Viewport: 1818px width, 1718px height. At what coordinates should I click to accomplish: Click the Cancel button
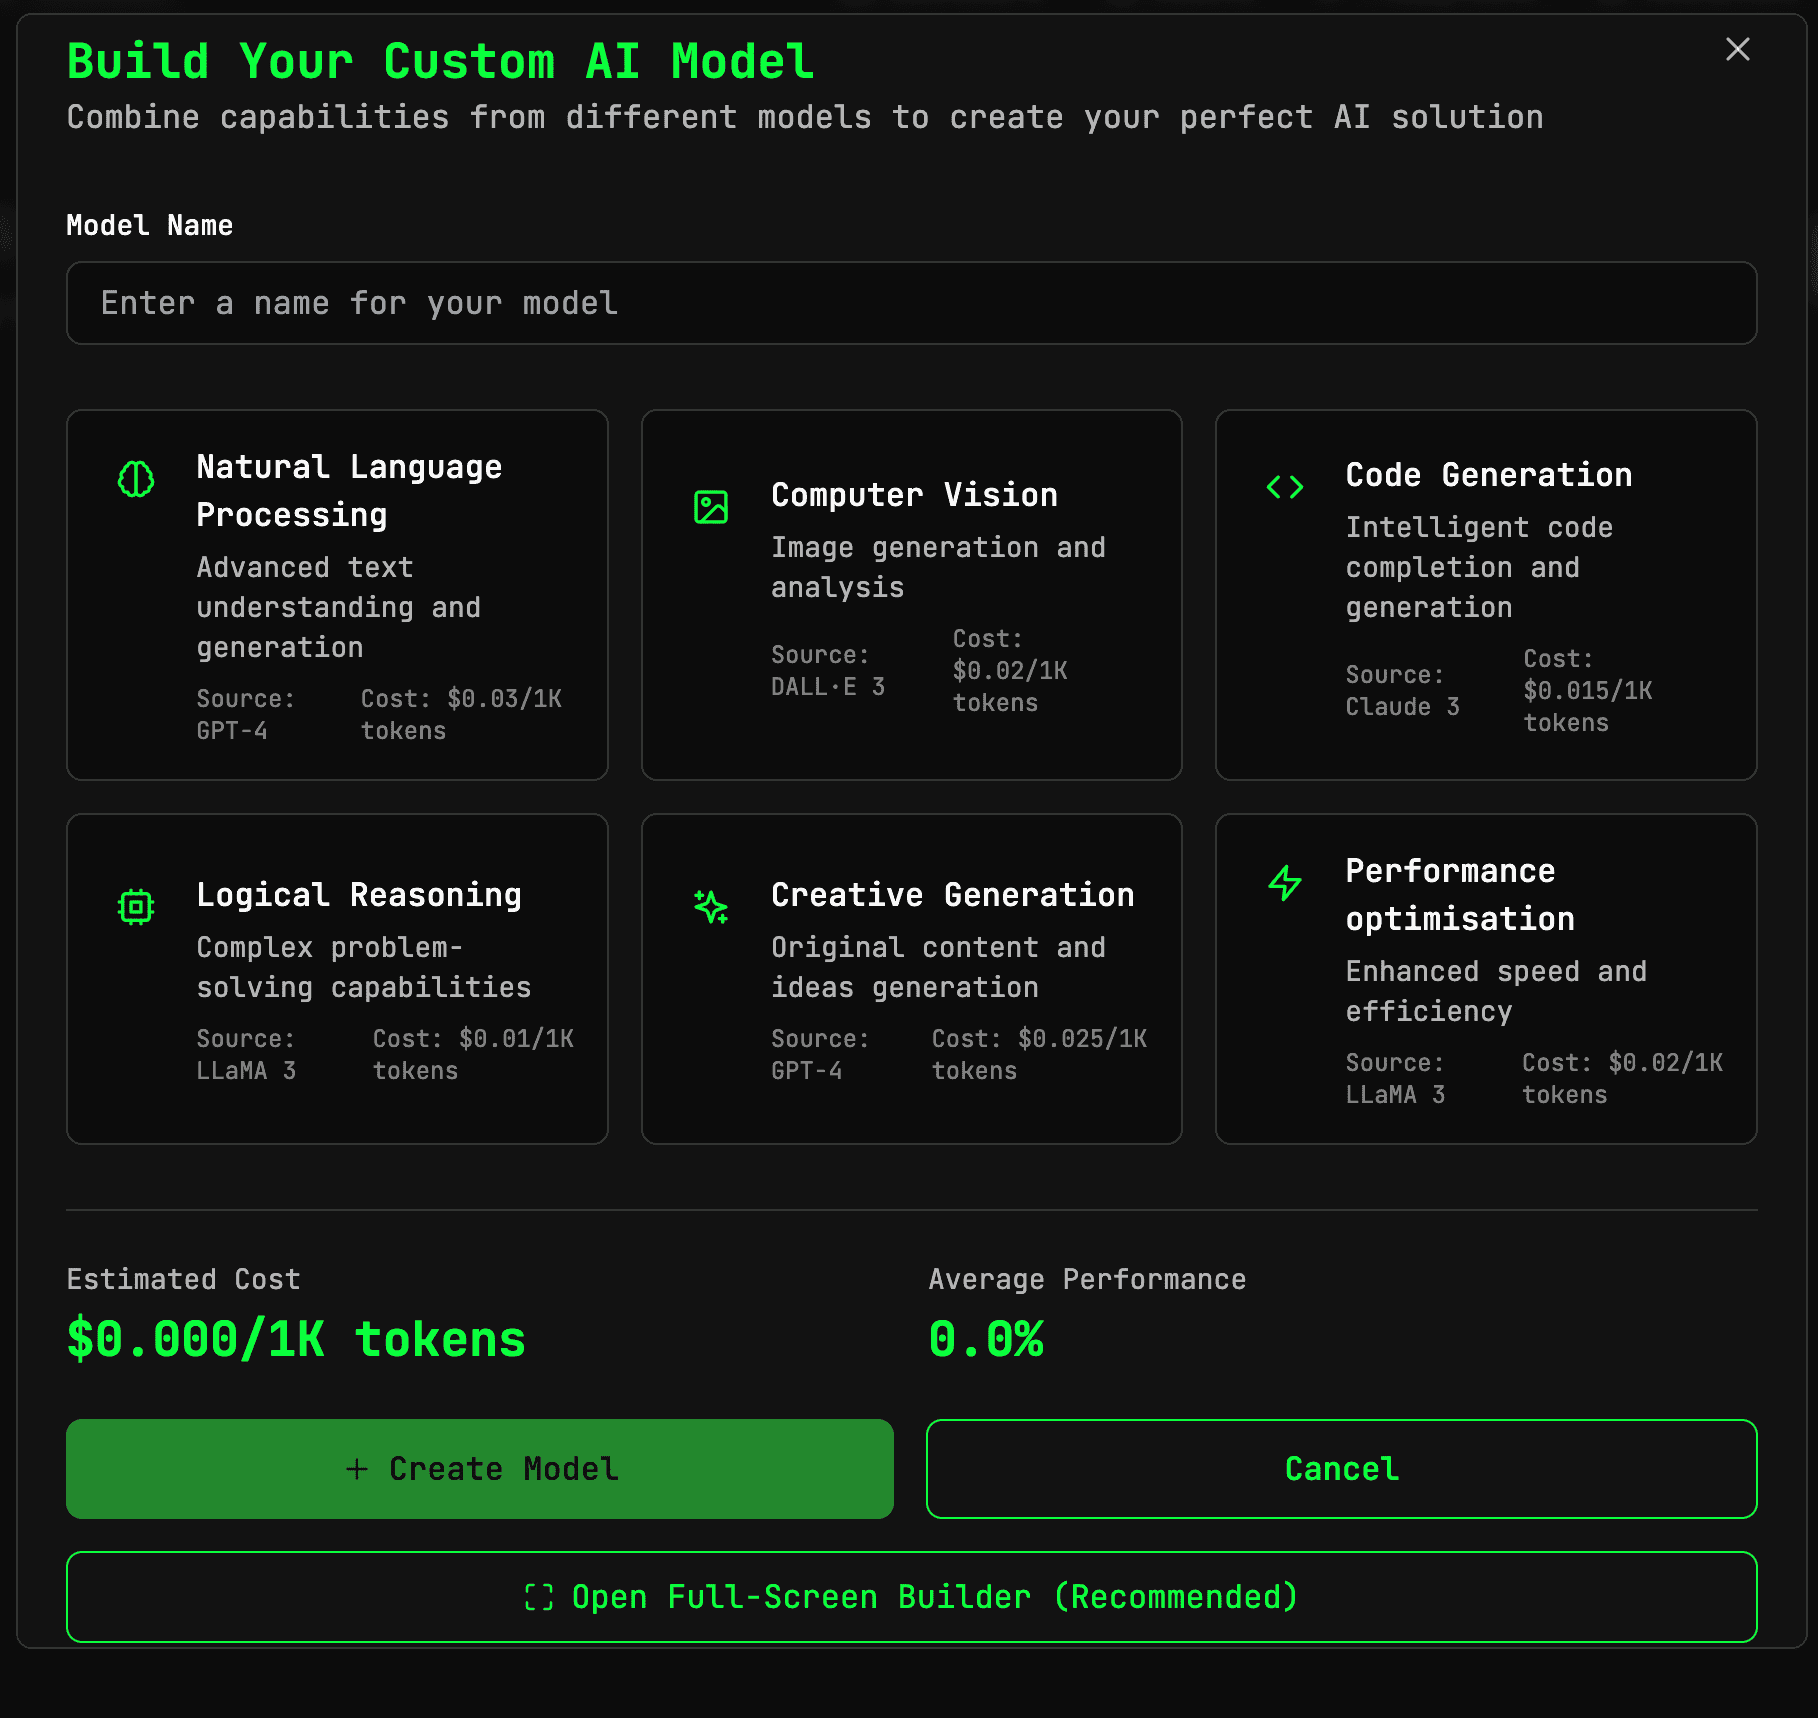pyautogui.click(x=1340, y=1469)
